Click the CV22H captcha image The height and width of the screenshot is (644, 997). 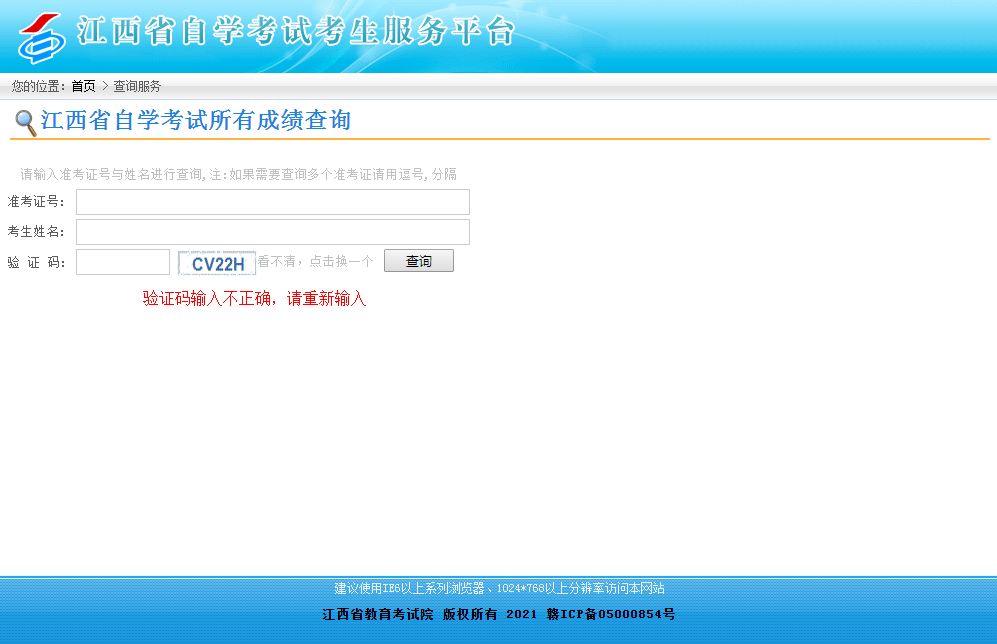(217, 263)
